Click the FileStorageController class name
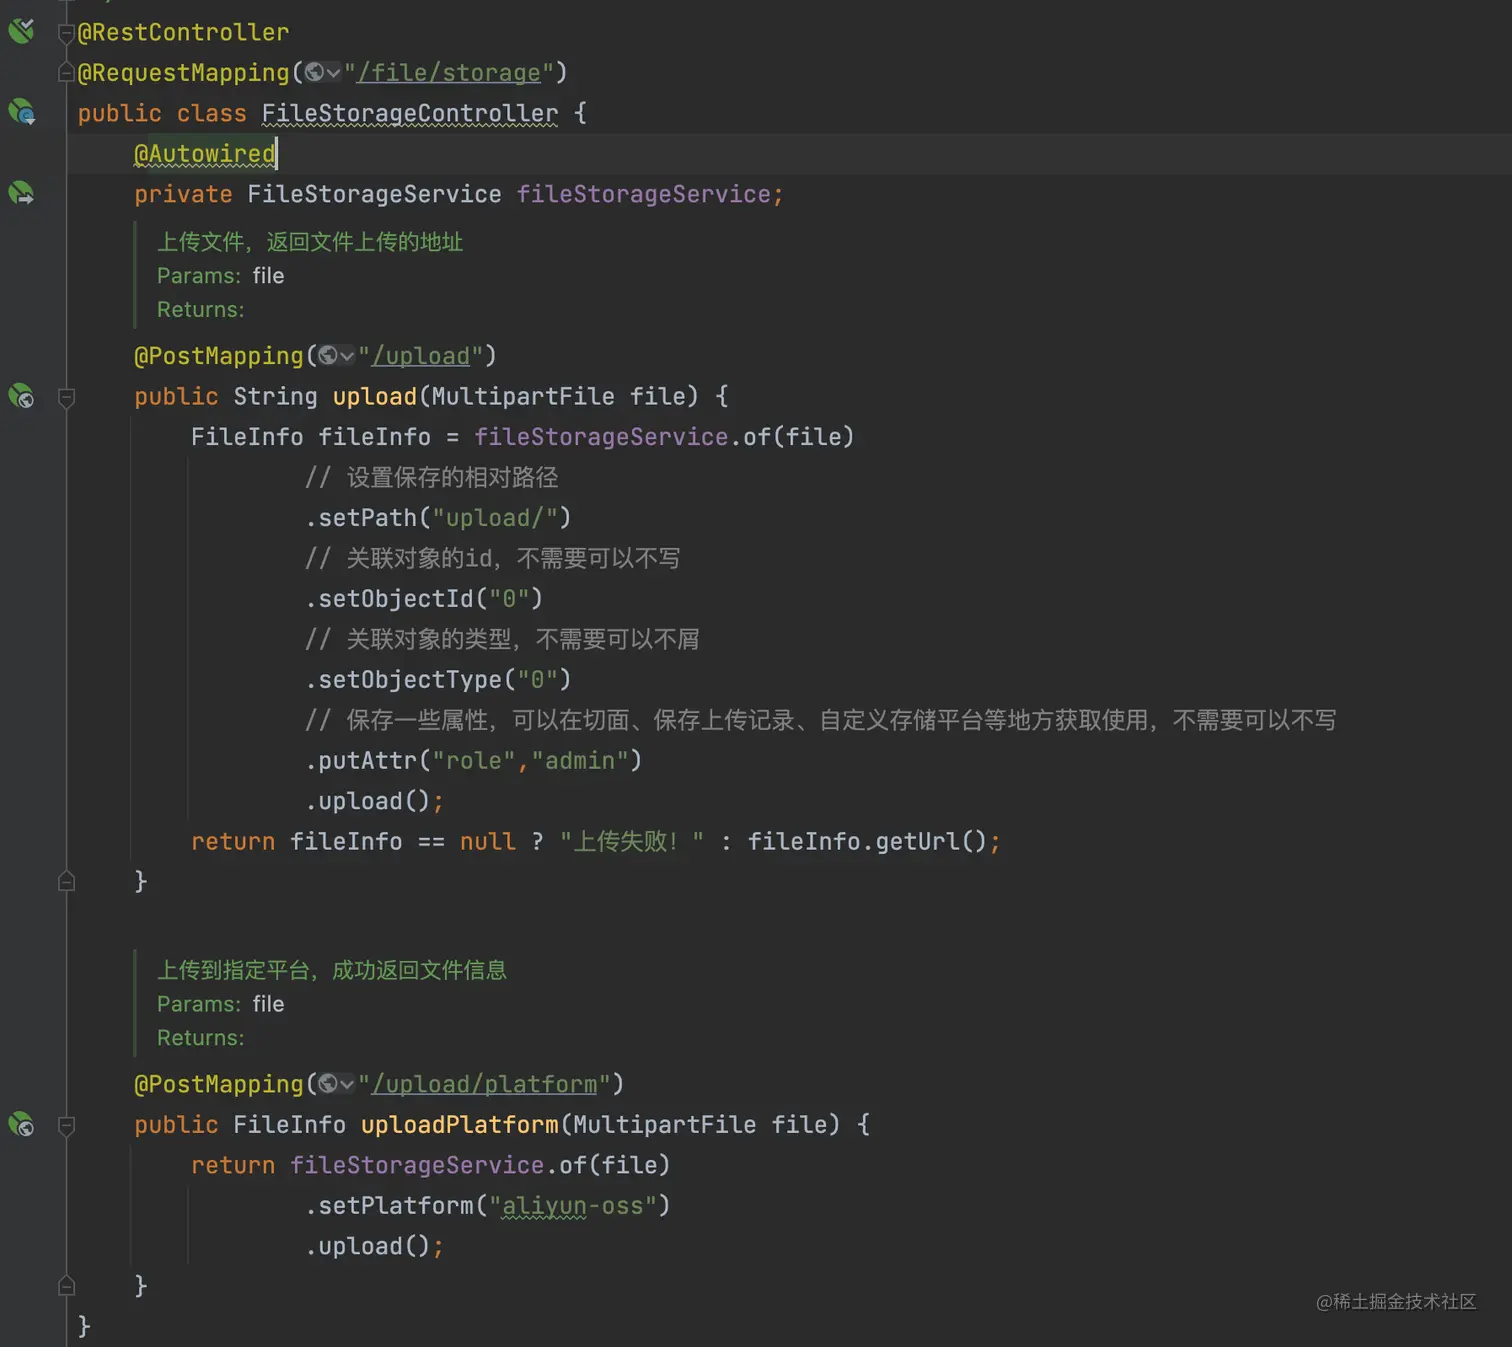The image size is (1512, 1347). [x=410, y=113]
